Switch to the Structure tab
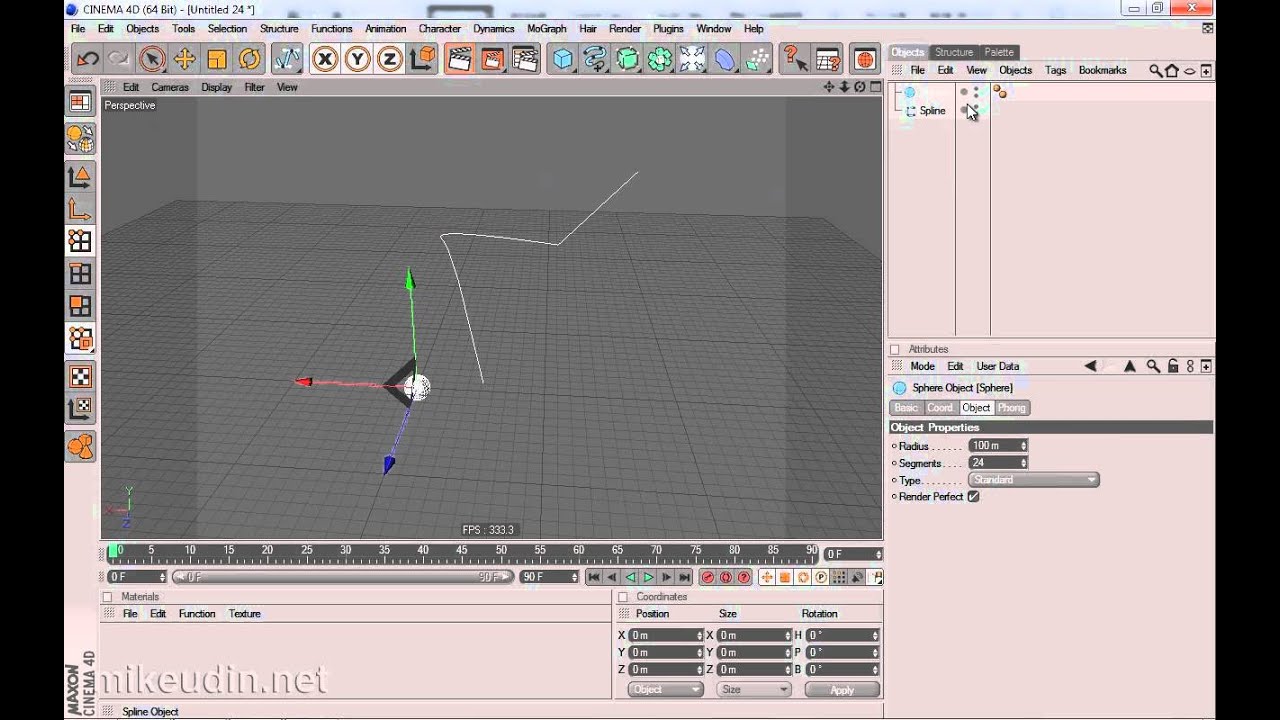The height and width of the screenshot is (720, 1280). [954, 52]
